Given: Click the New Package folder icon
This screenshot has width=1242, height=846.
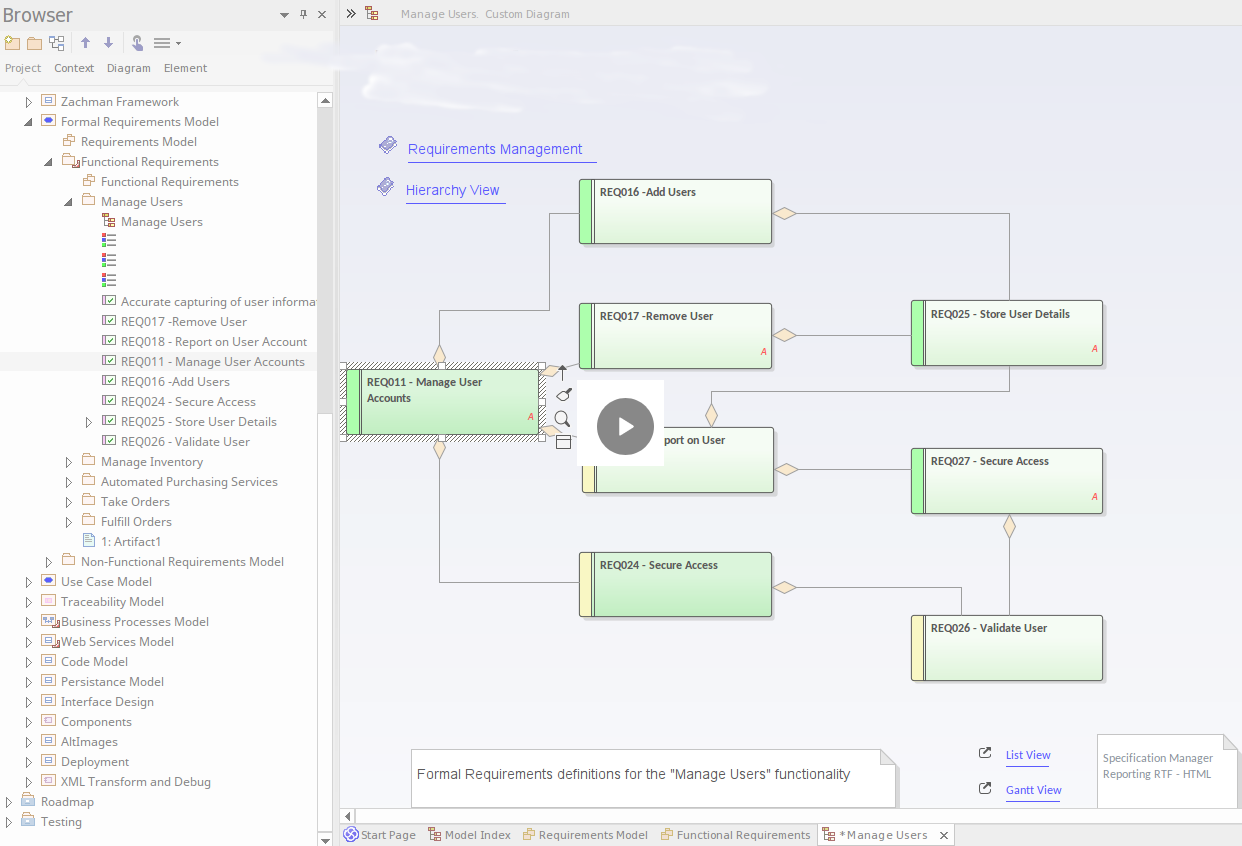Looking at the screenshot, I should pos(34,43).
